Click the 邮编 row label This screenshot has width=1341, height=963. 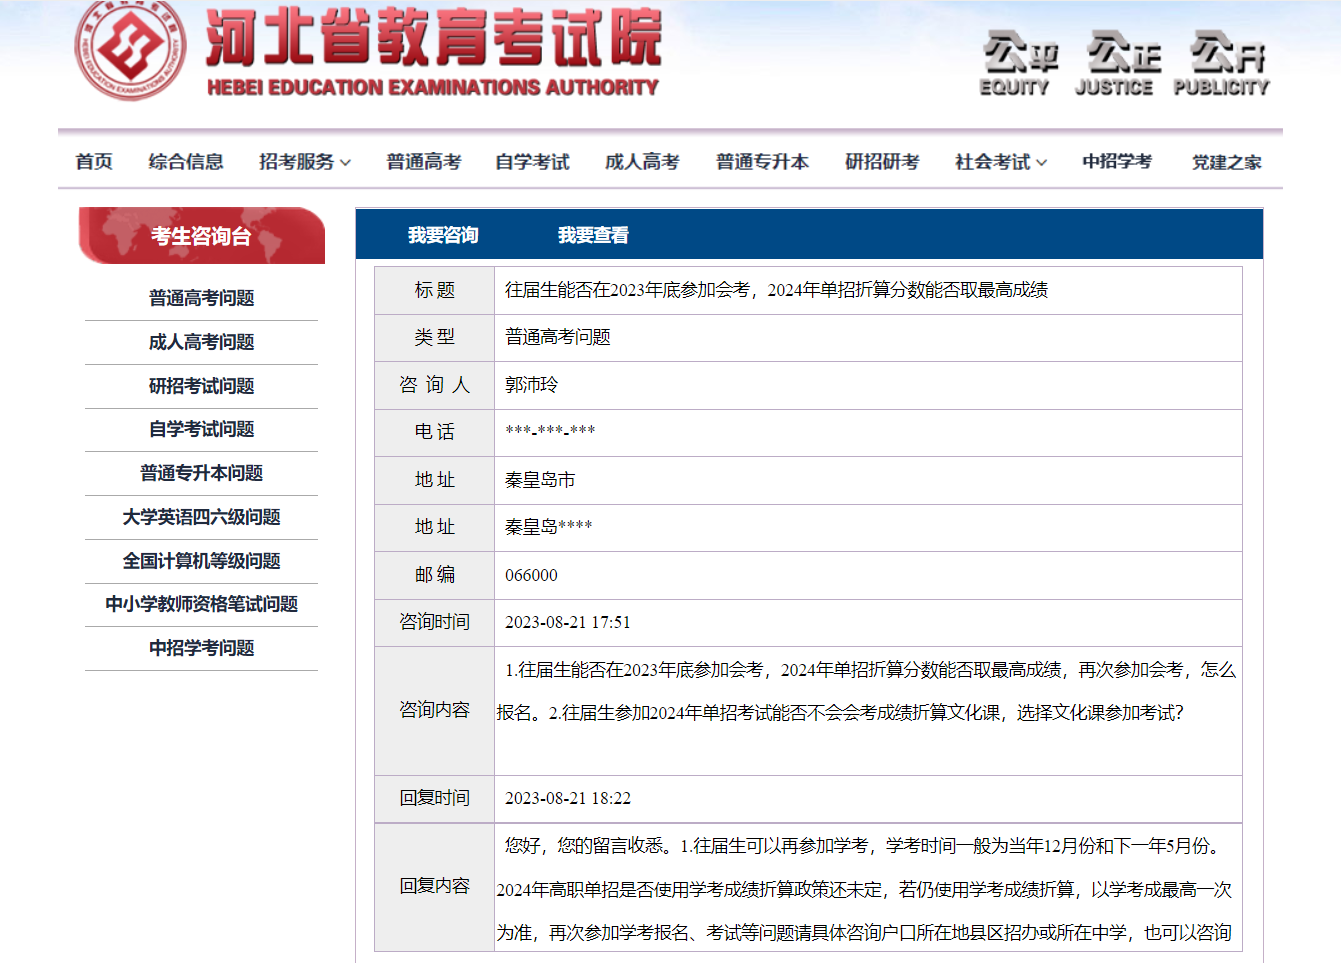click(x=434, y=575)
